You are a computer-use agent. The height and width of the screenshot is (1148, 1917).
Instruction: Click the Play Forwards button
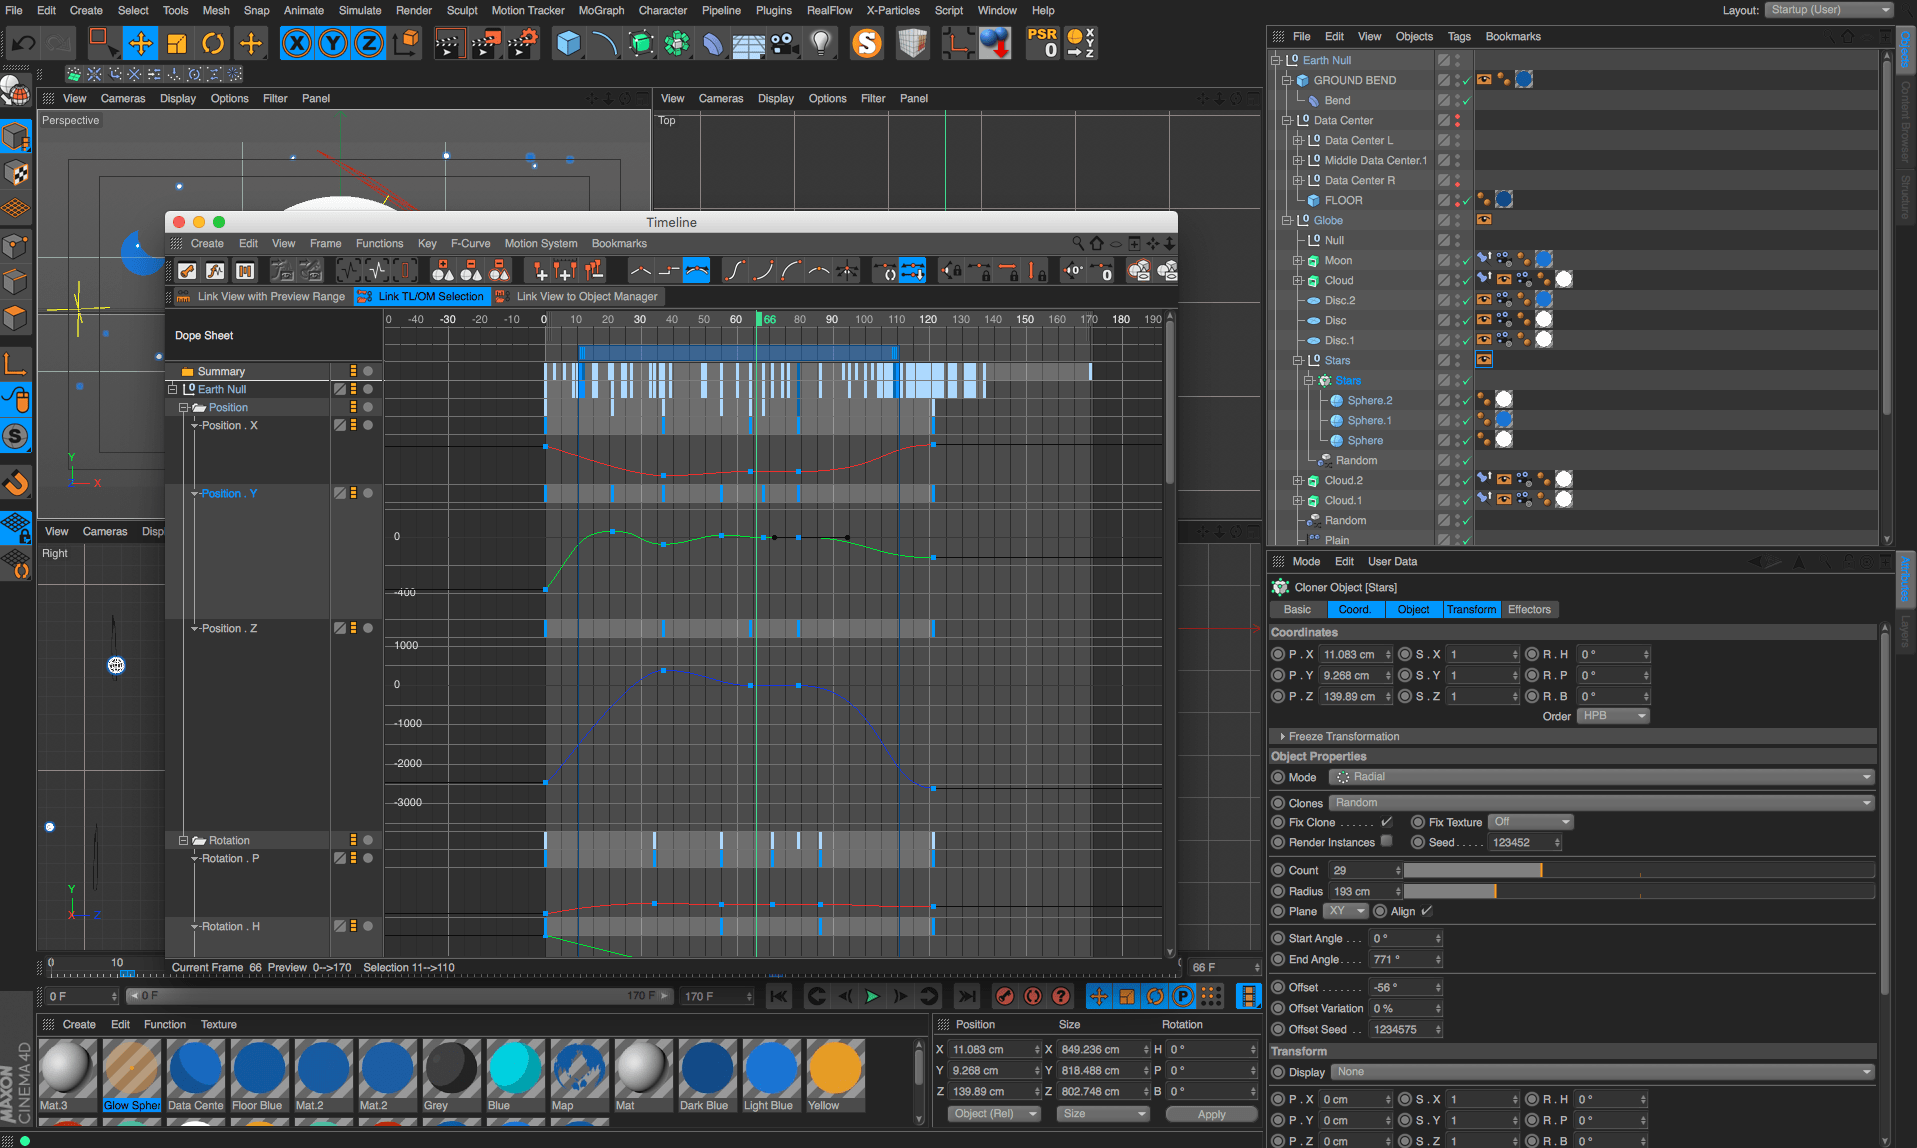(872, 996)
